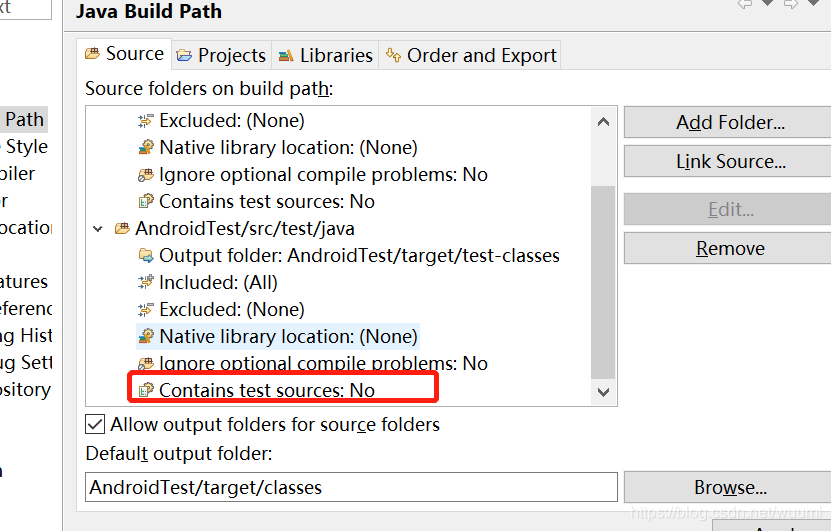Click the AndroidTest/src/test/java source folder icon

tap(122, 229)
